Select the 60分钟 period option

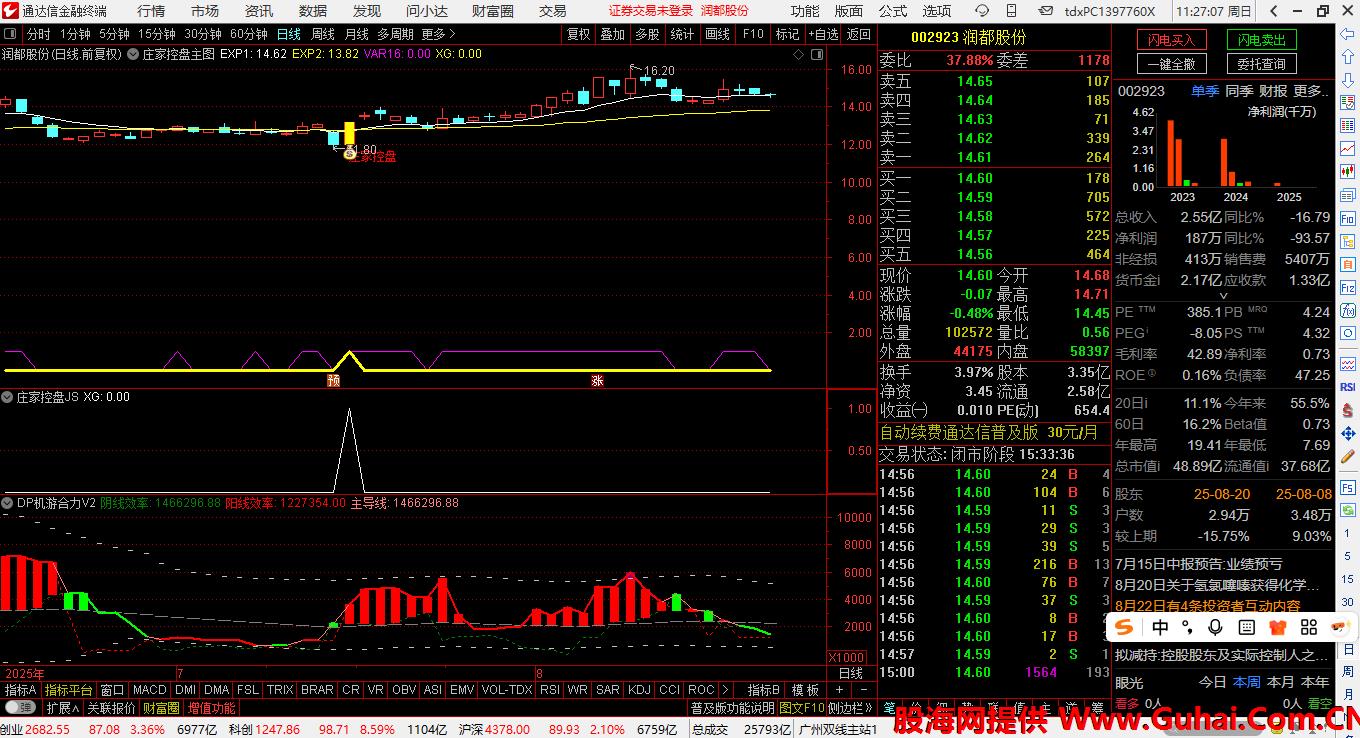(248, 34)
